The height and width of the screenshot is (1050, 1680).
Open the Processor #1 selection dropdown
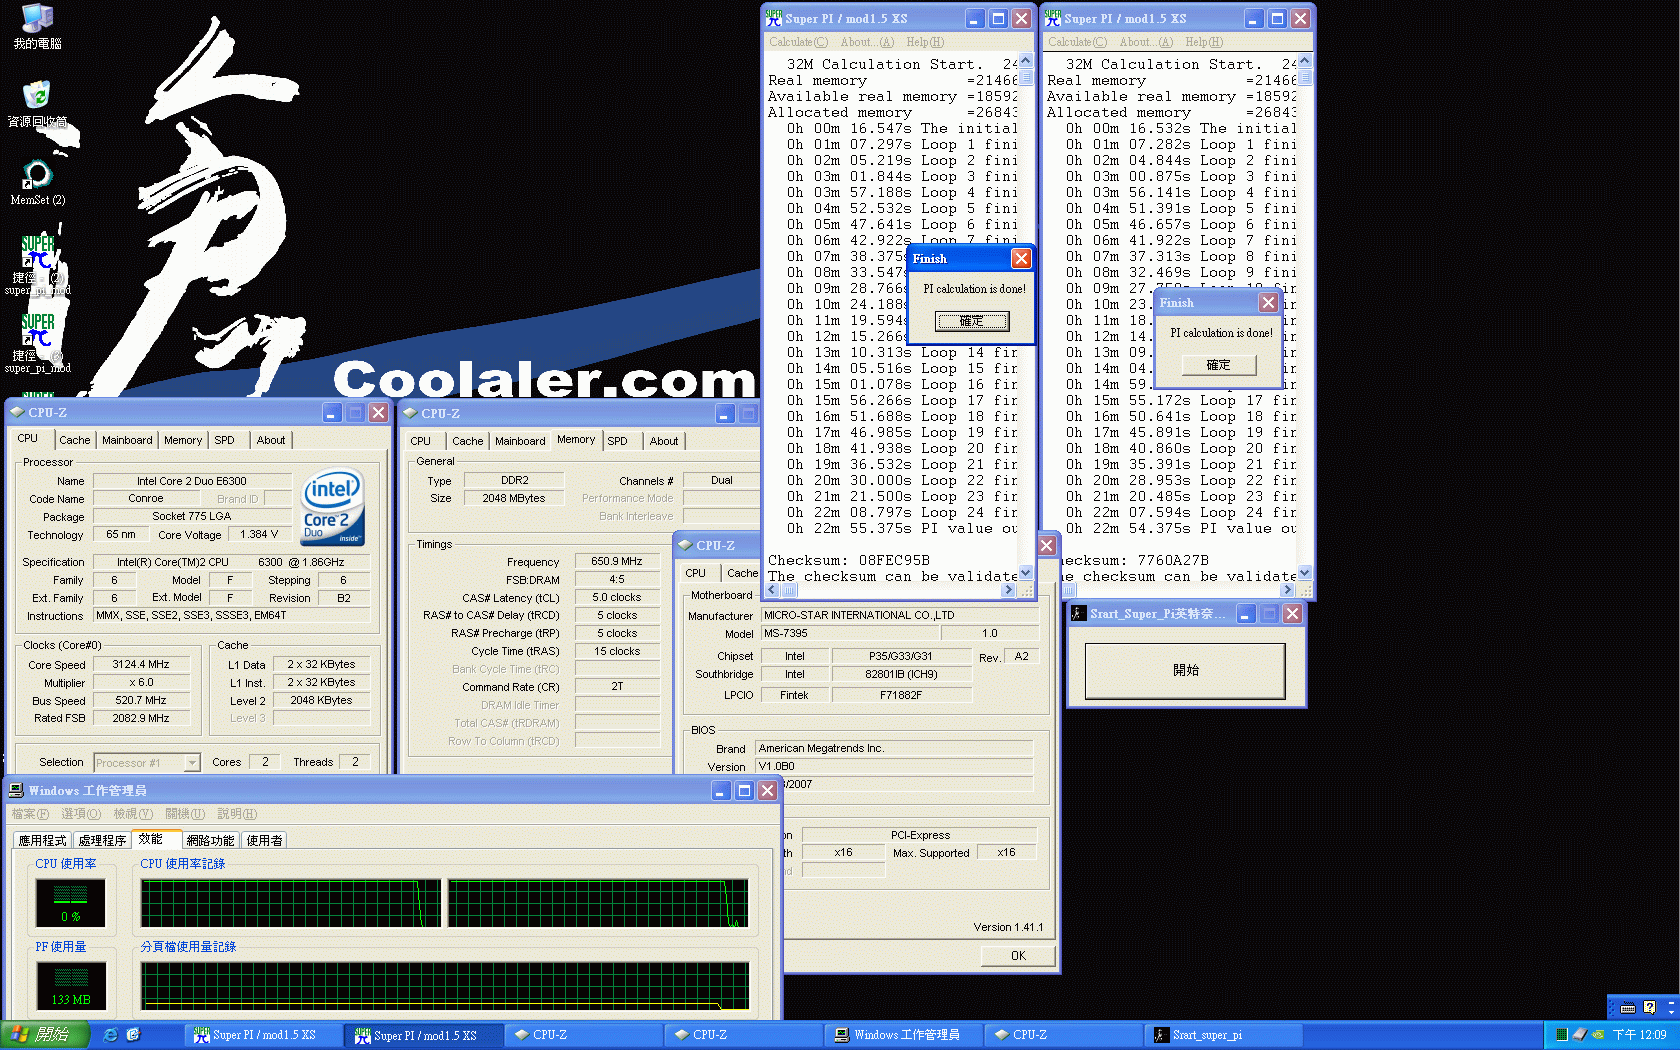[x=146, y=763]
